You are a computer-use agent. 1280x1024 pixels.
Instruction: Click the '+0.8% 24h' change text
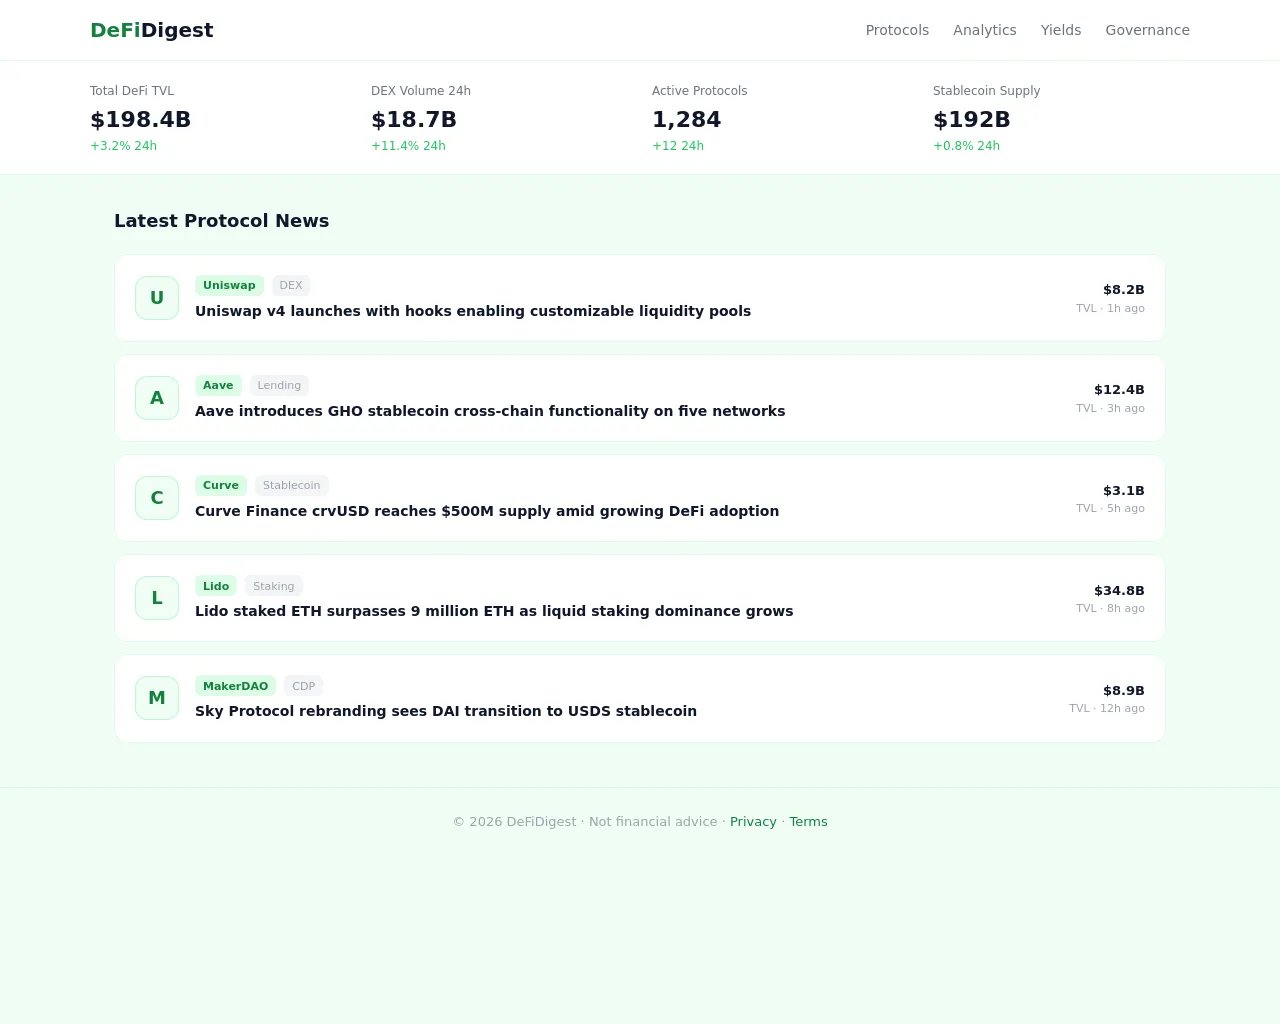(x=967, y=146)
